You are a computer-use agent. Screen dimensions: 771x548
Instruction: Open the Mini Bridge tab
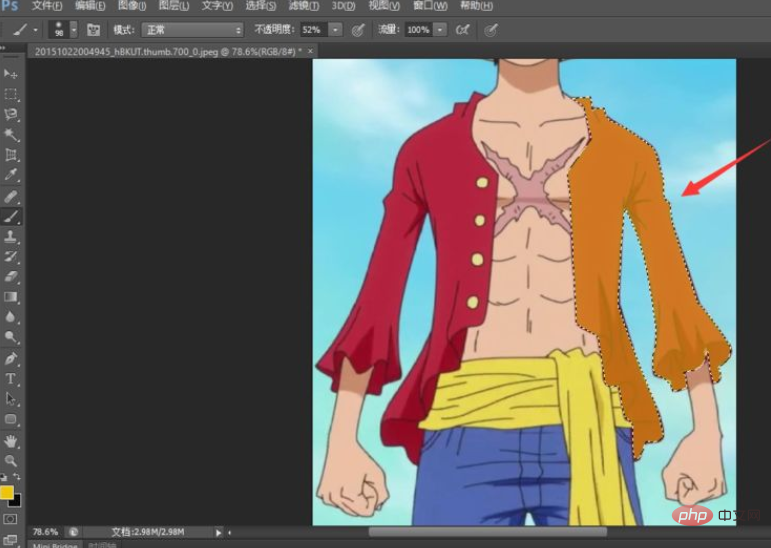55,545
